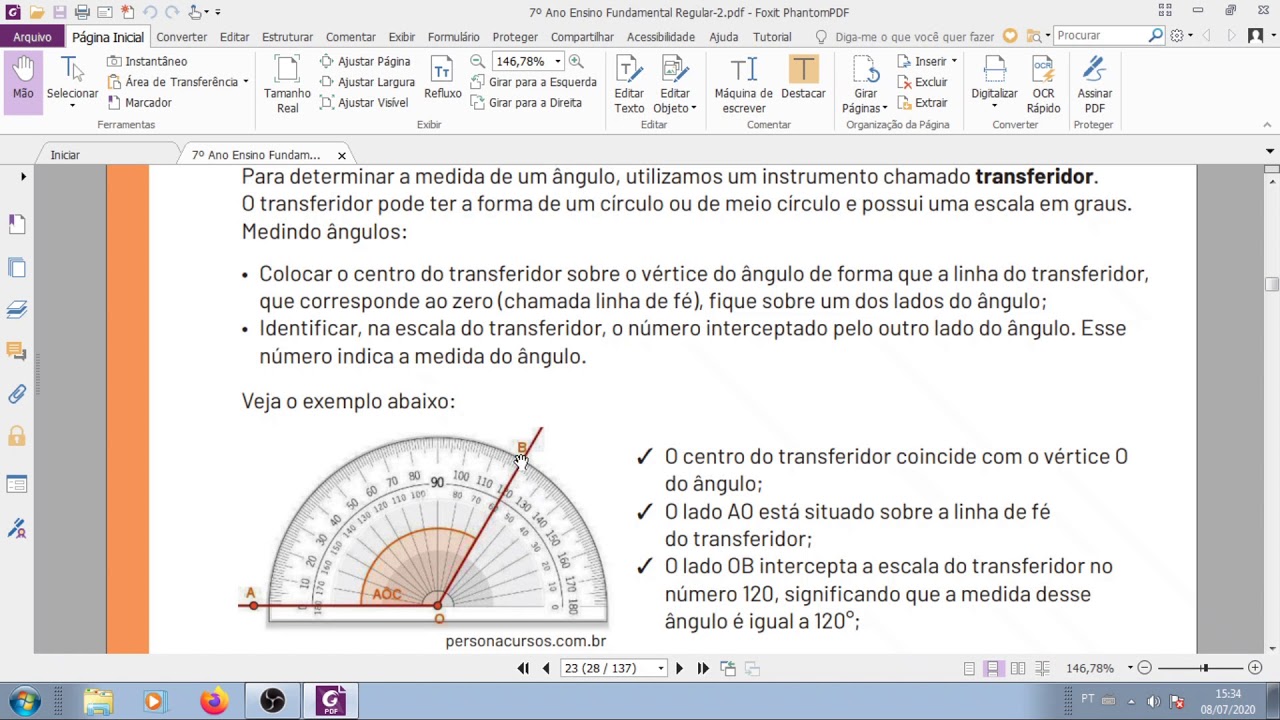The image size is (1280, 720).
Task: Open the comments side panel
Action: pos(17,351)
